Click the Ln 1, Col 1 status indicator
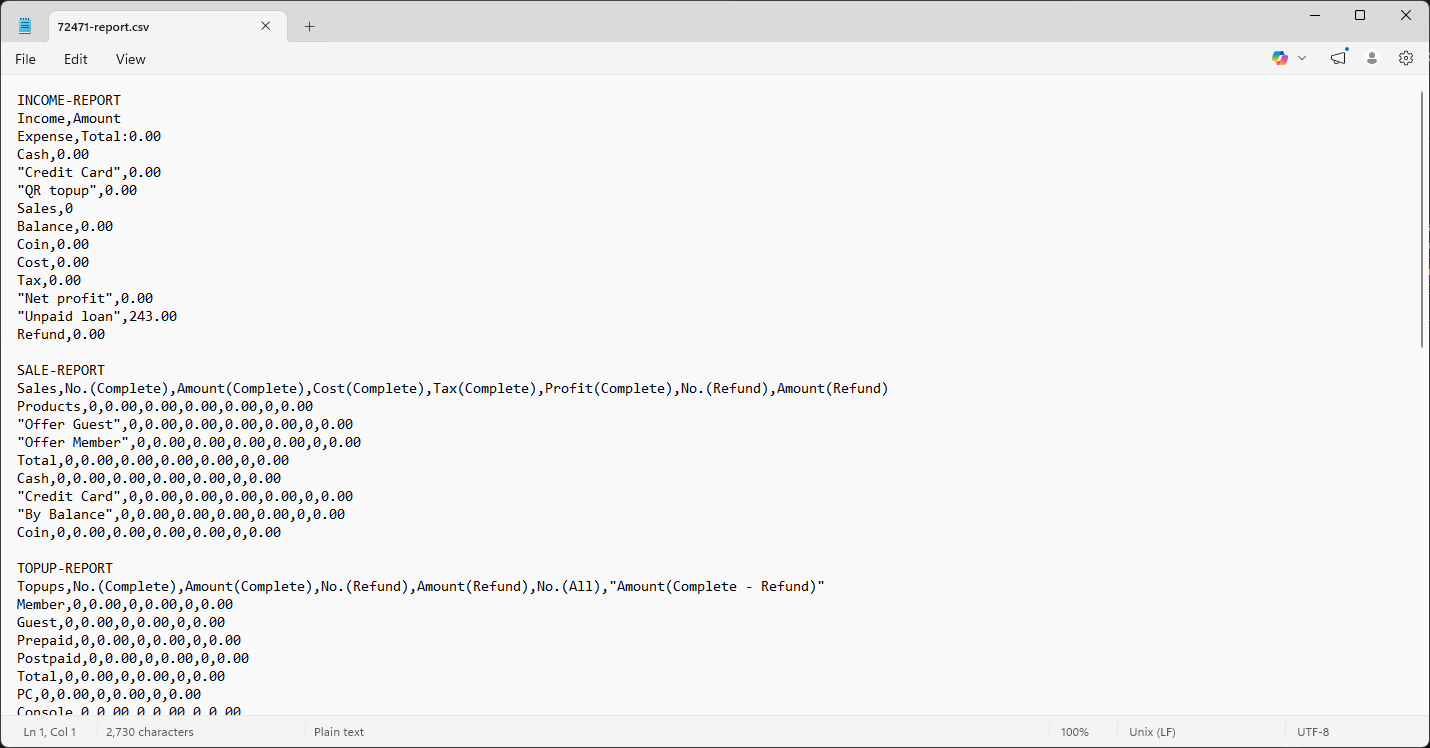 coord(49,732)
